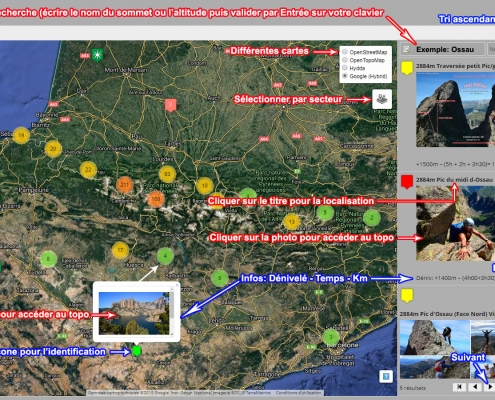
Task: Open the yellow cluster marker 17
Action: 120,250
